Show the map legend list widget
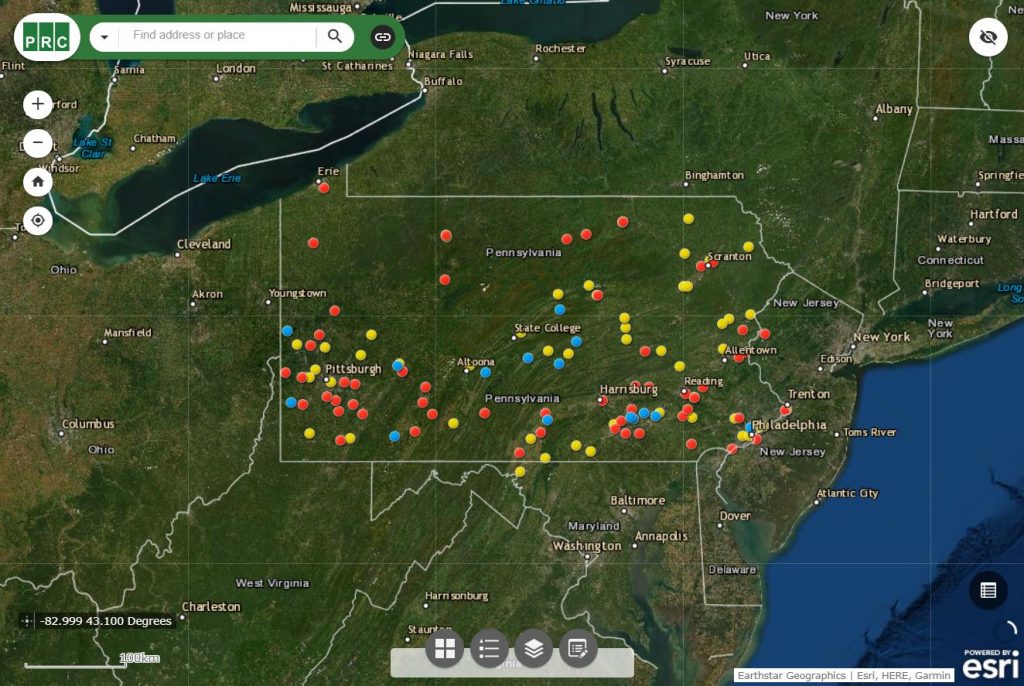1024x686 pixels. pos(489,649)
